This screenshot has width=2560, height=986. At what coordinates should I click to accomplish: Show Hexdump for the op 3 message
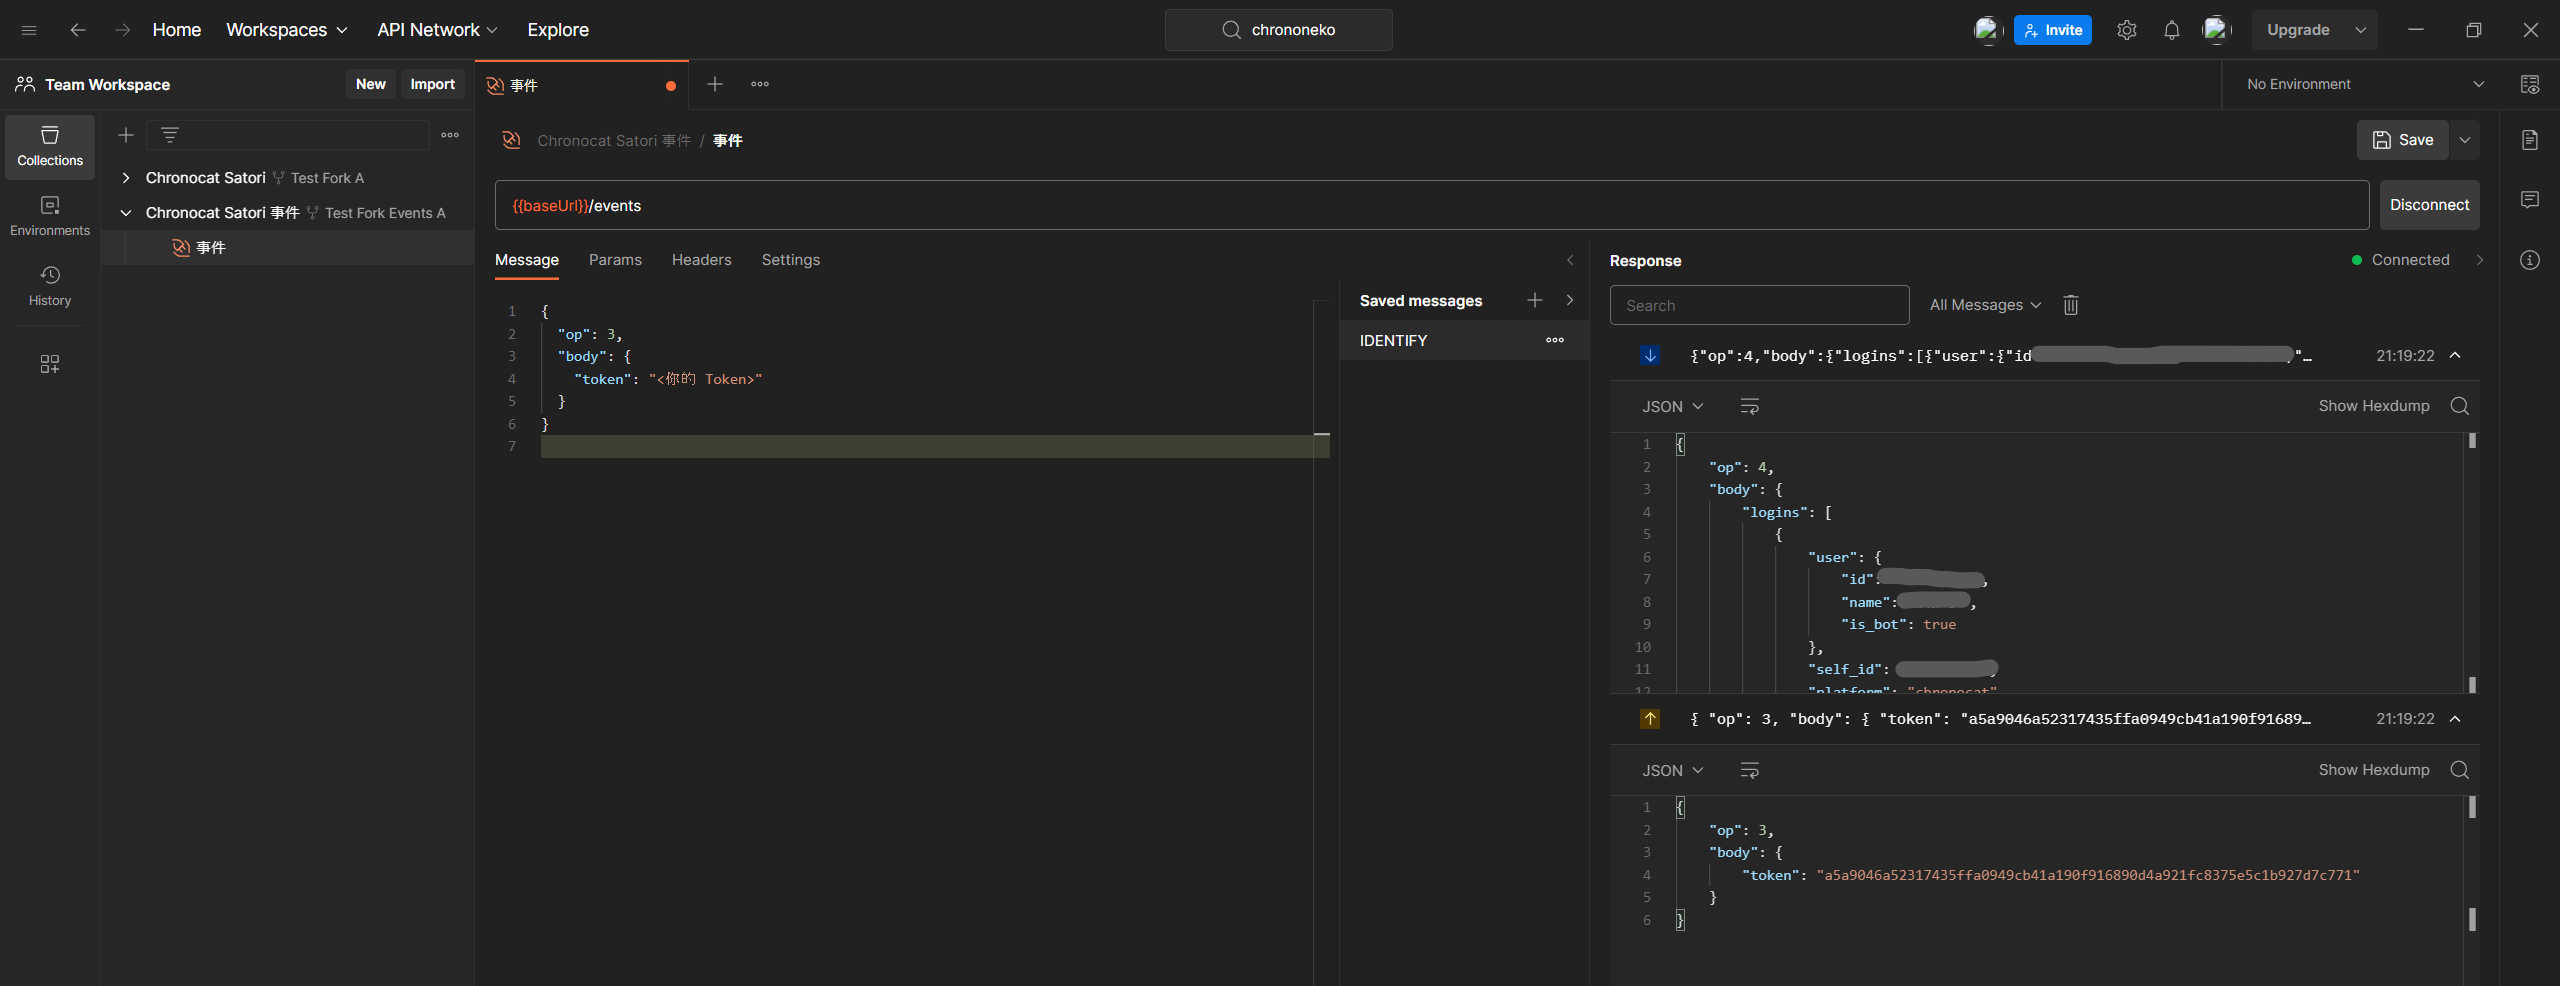pyautogui.click(x=2374, y=770)
